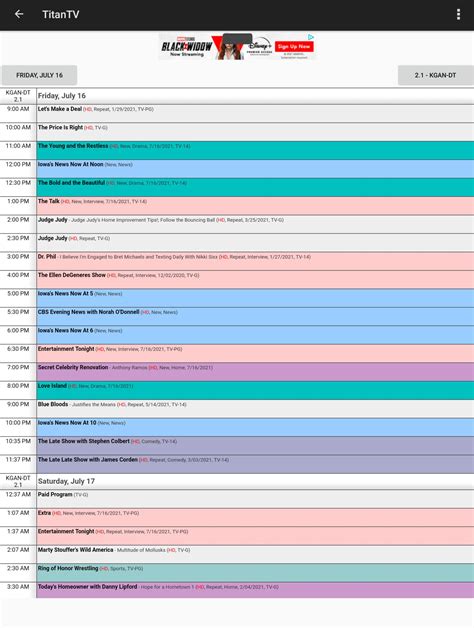Click the AdChoices icon on the banner
The image size is (474, 628).
(x=311, y=37)
